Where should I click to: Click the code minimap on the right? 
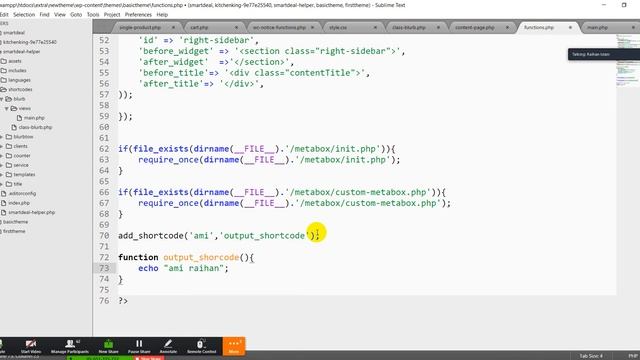[x=627, y=61]
